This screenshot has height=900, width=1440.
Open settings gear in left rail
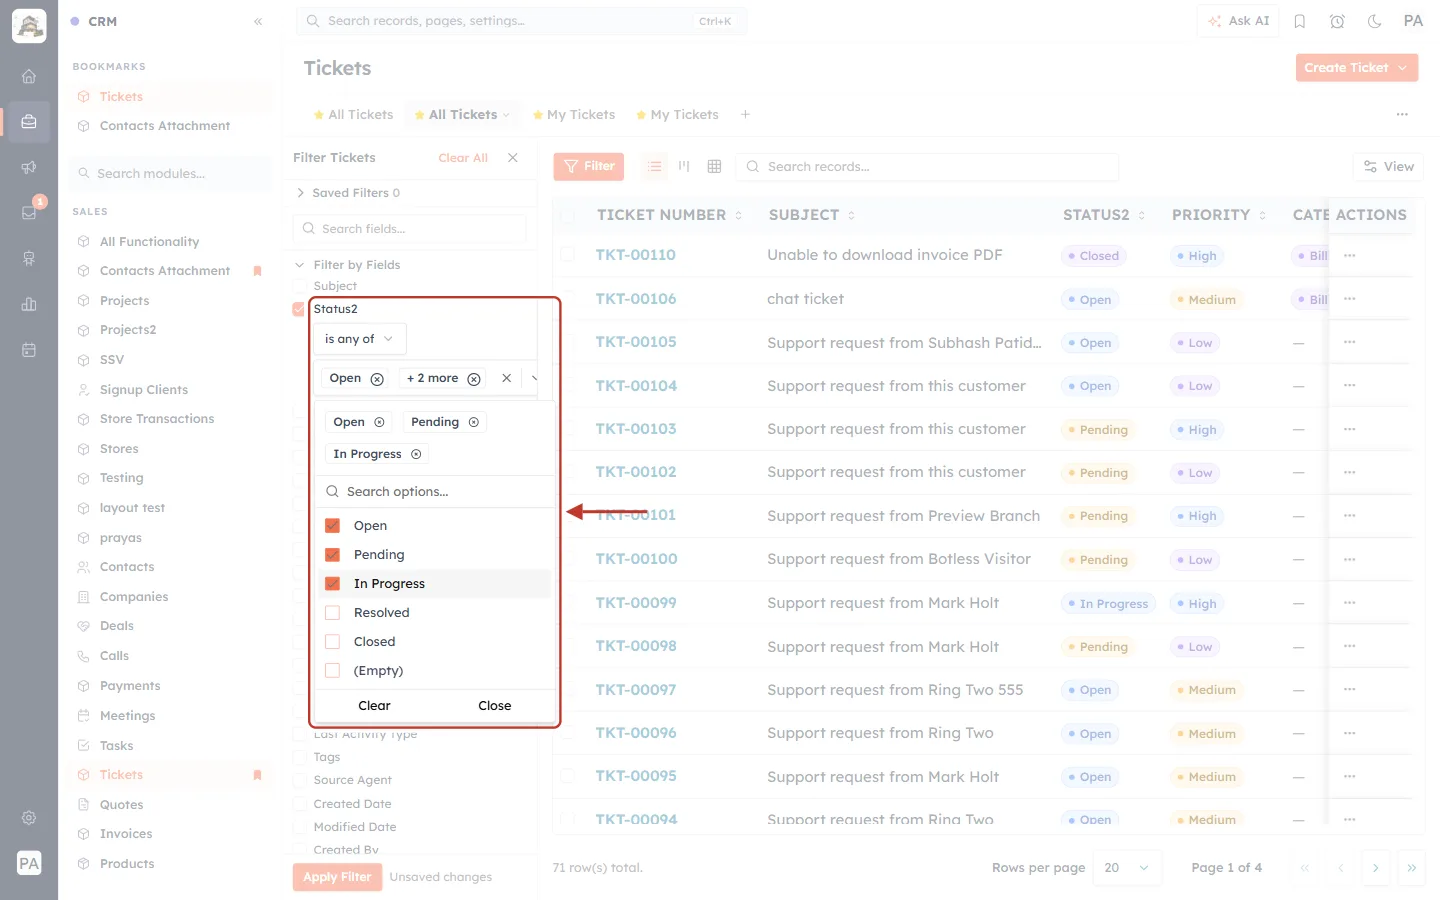29,817
